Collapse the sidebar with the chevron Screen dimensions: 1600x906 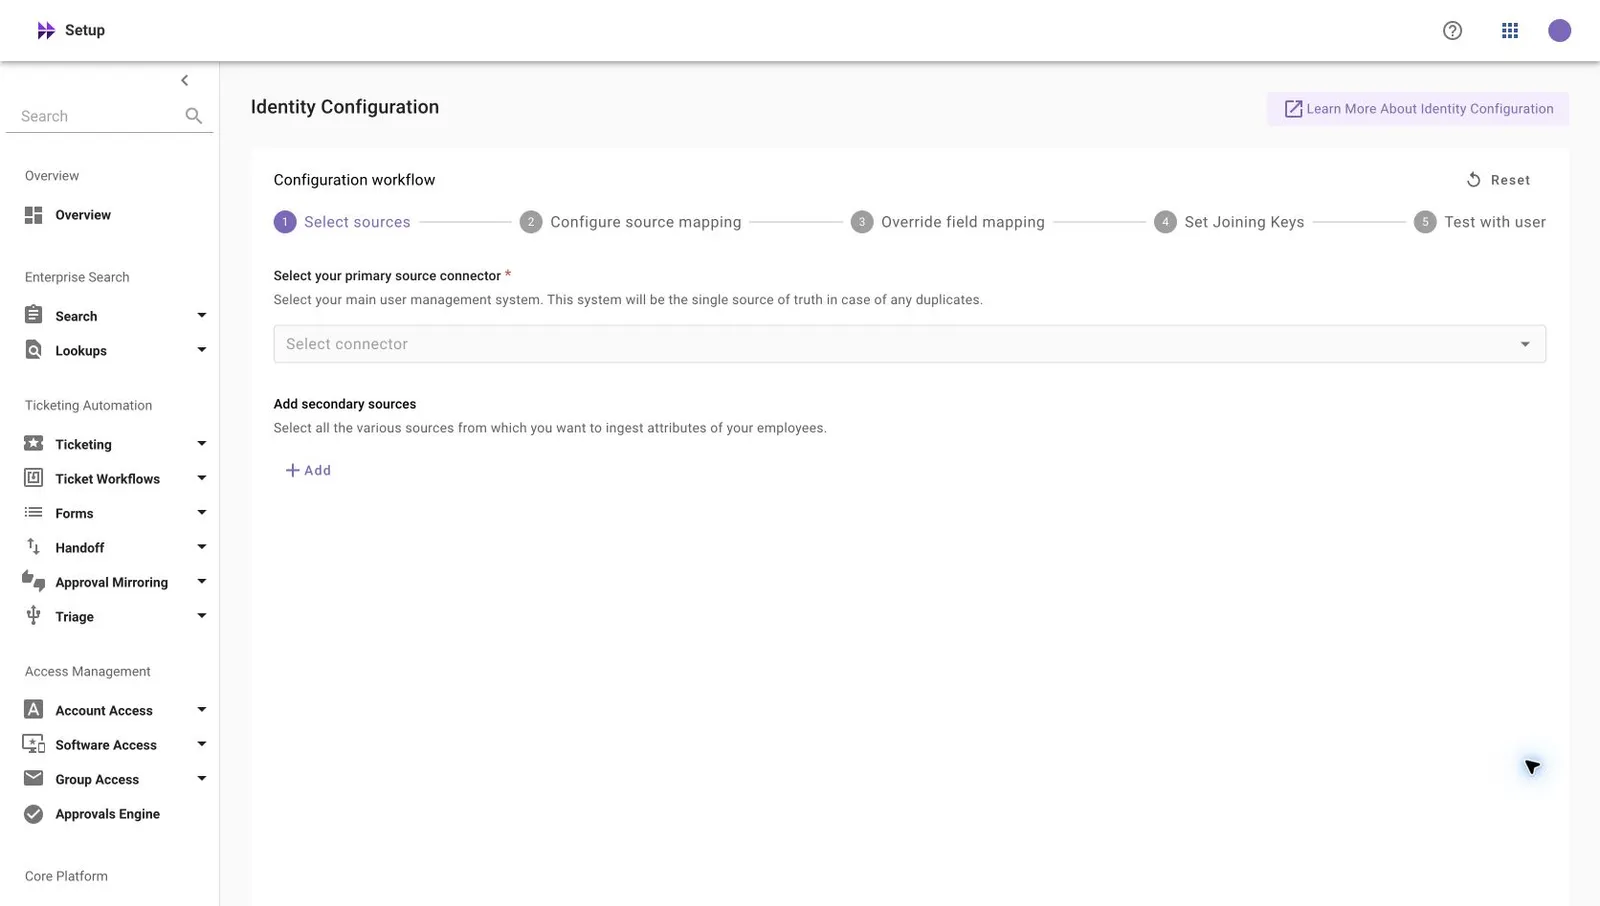click(x=184, y=80)
